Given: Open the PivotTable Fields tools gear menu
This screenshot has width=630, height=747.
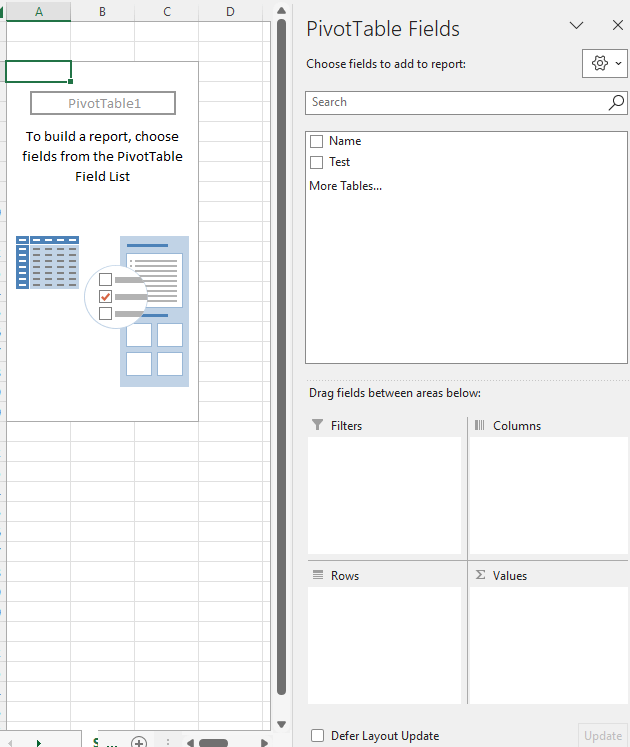Looking at the screenshot, I should pyautogui.click(x=604, y=63).
